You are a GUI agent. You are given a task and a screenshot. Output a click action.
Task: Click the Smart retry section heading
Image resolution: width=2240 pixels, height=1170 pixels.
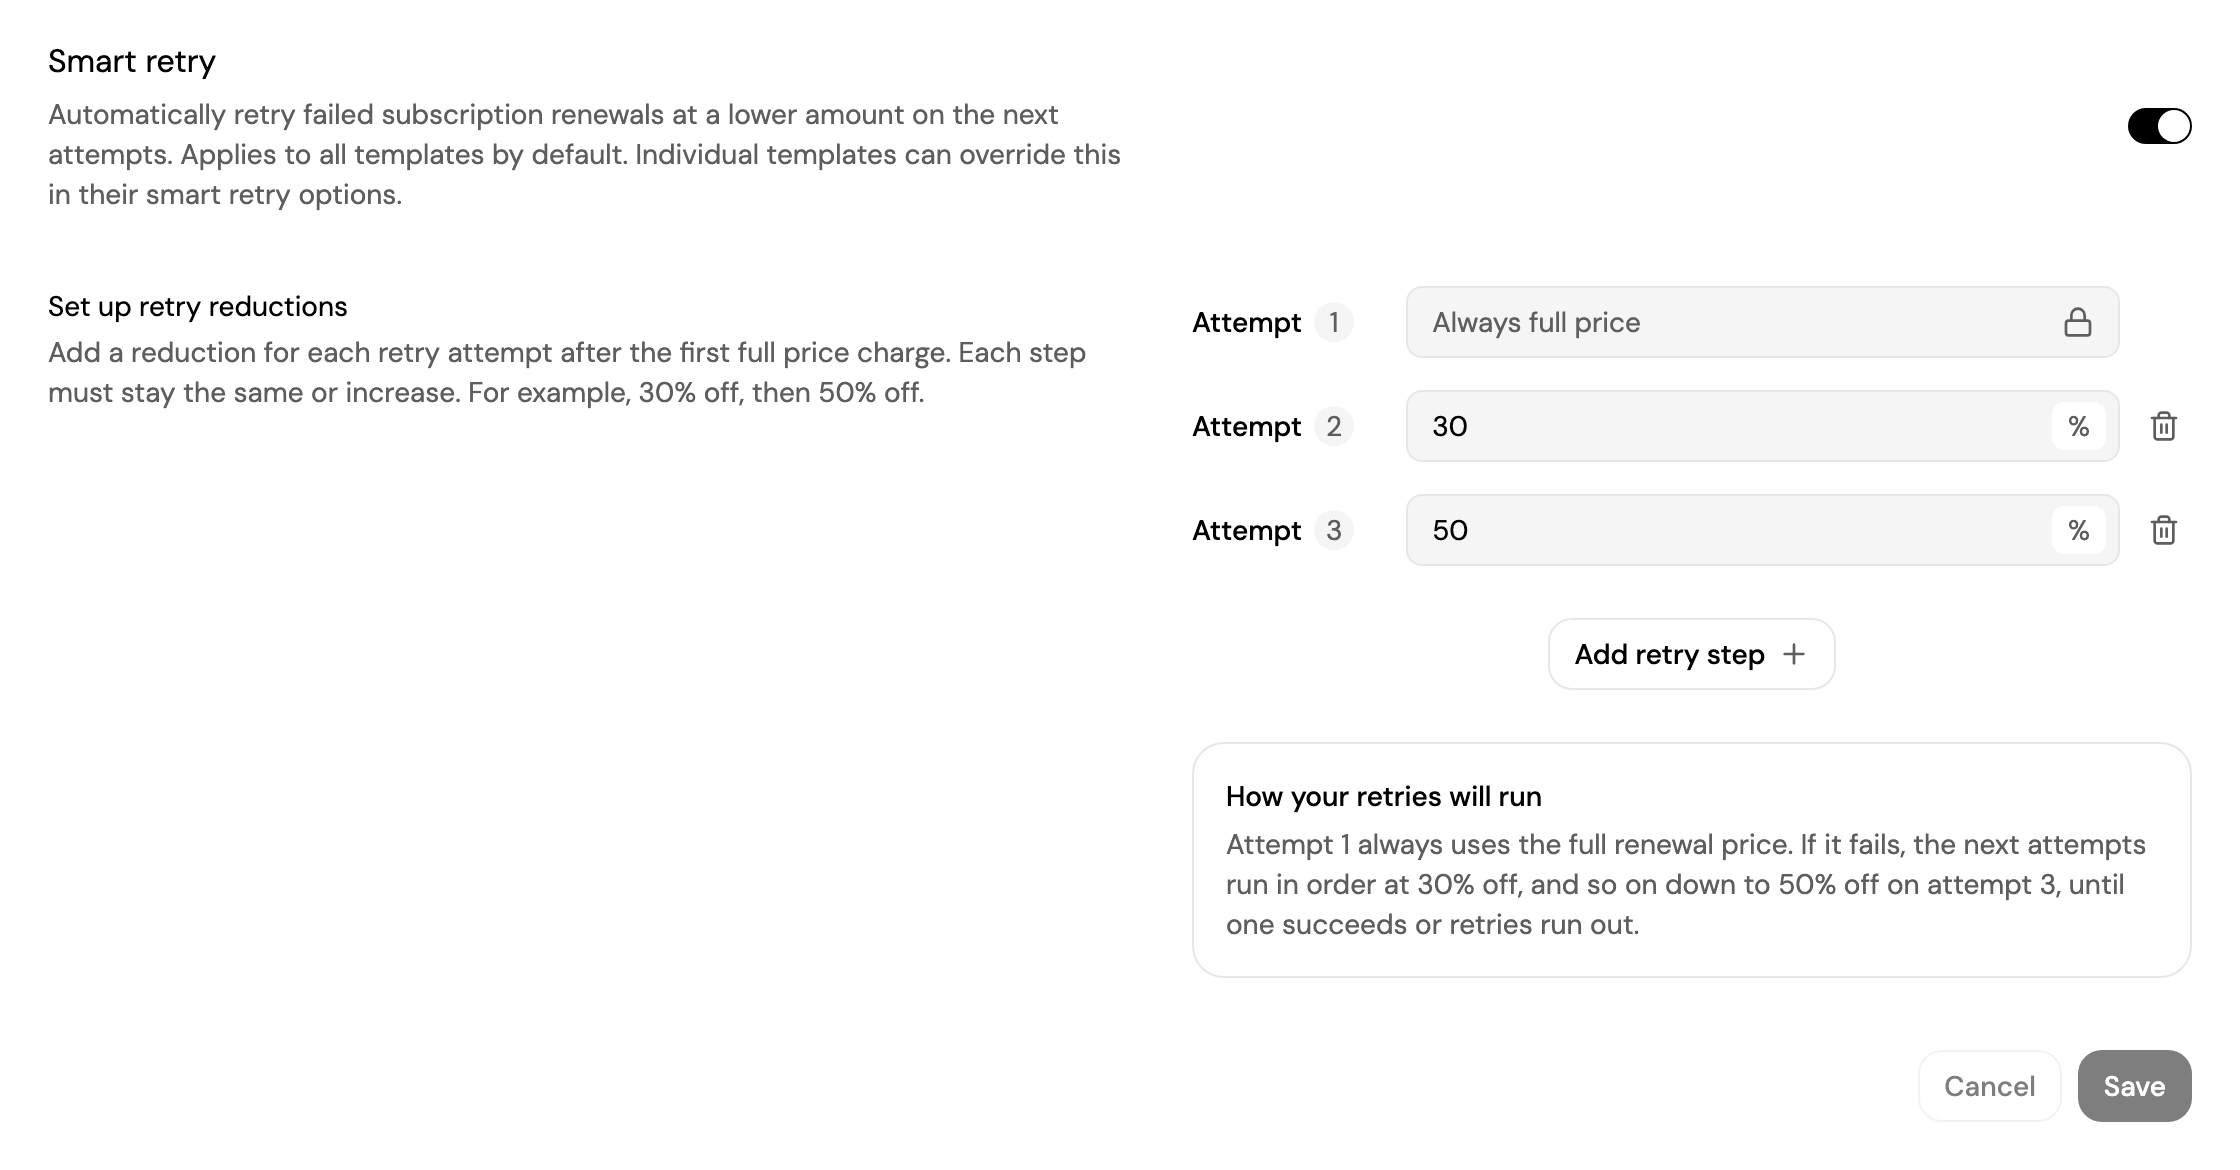[132, 62]
